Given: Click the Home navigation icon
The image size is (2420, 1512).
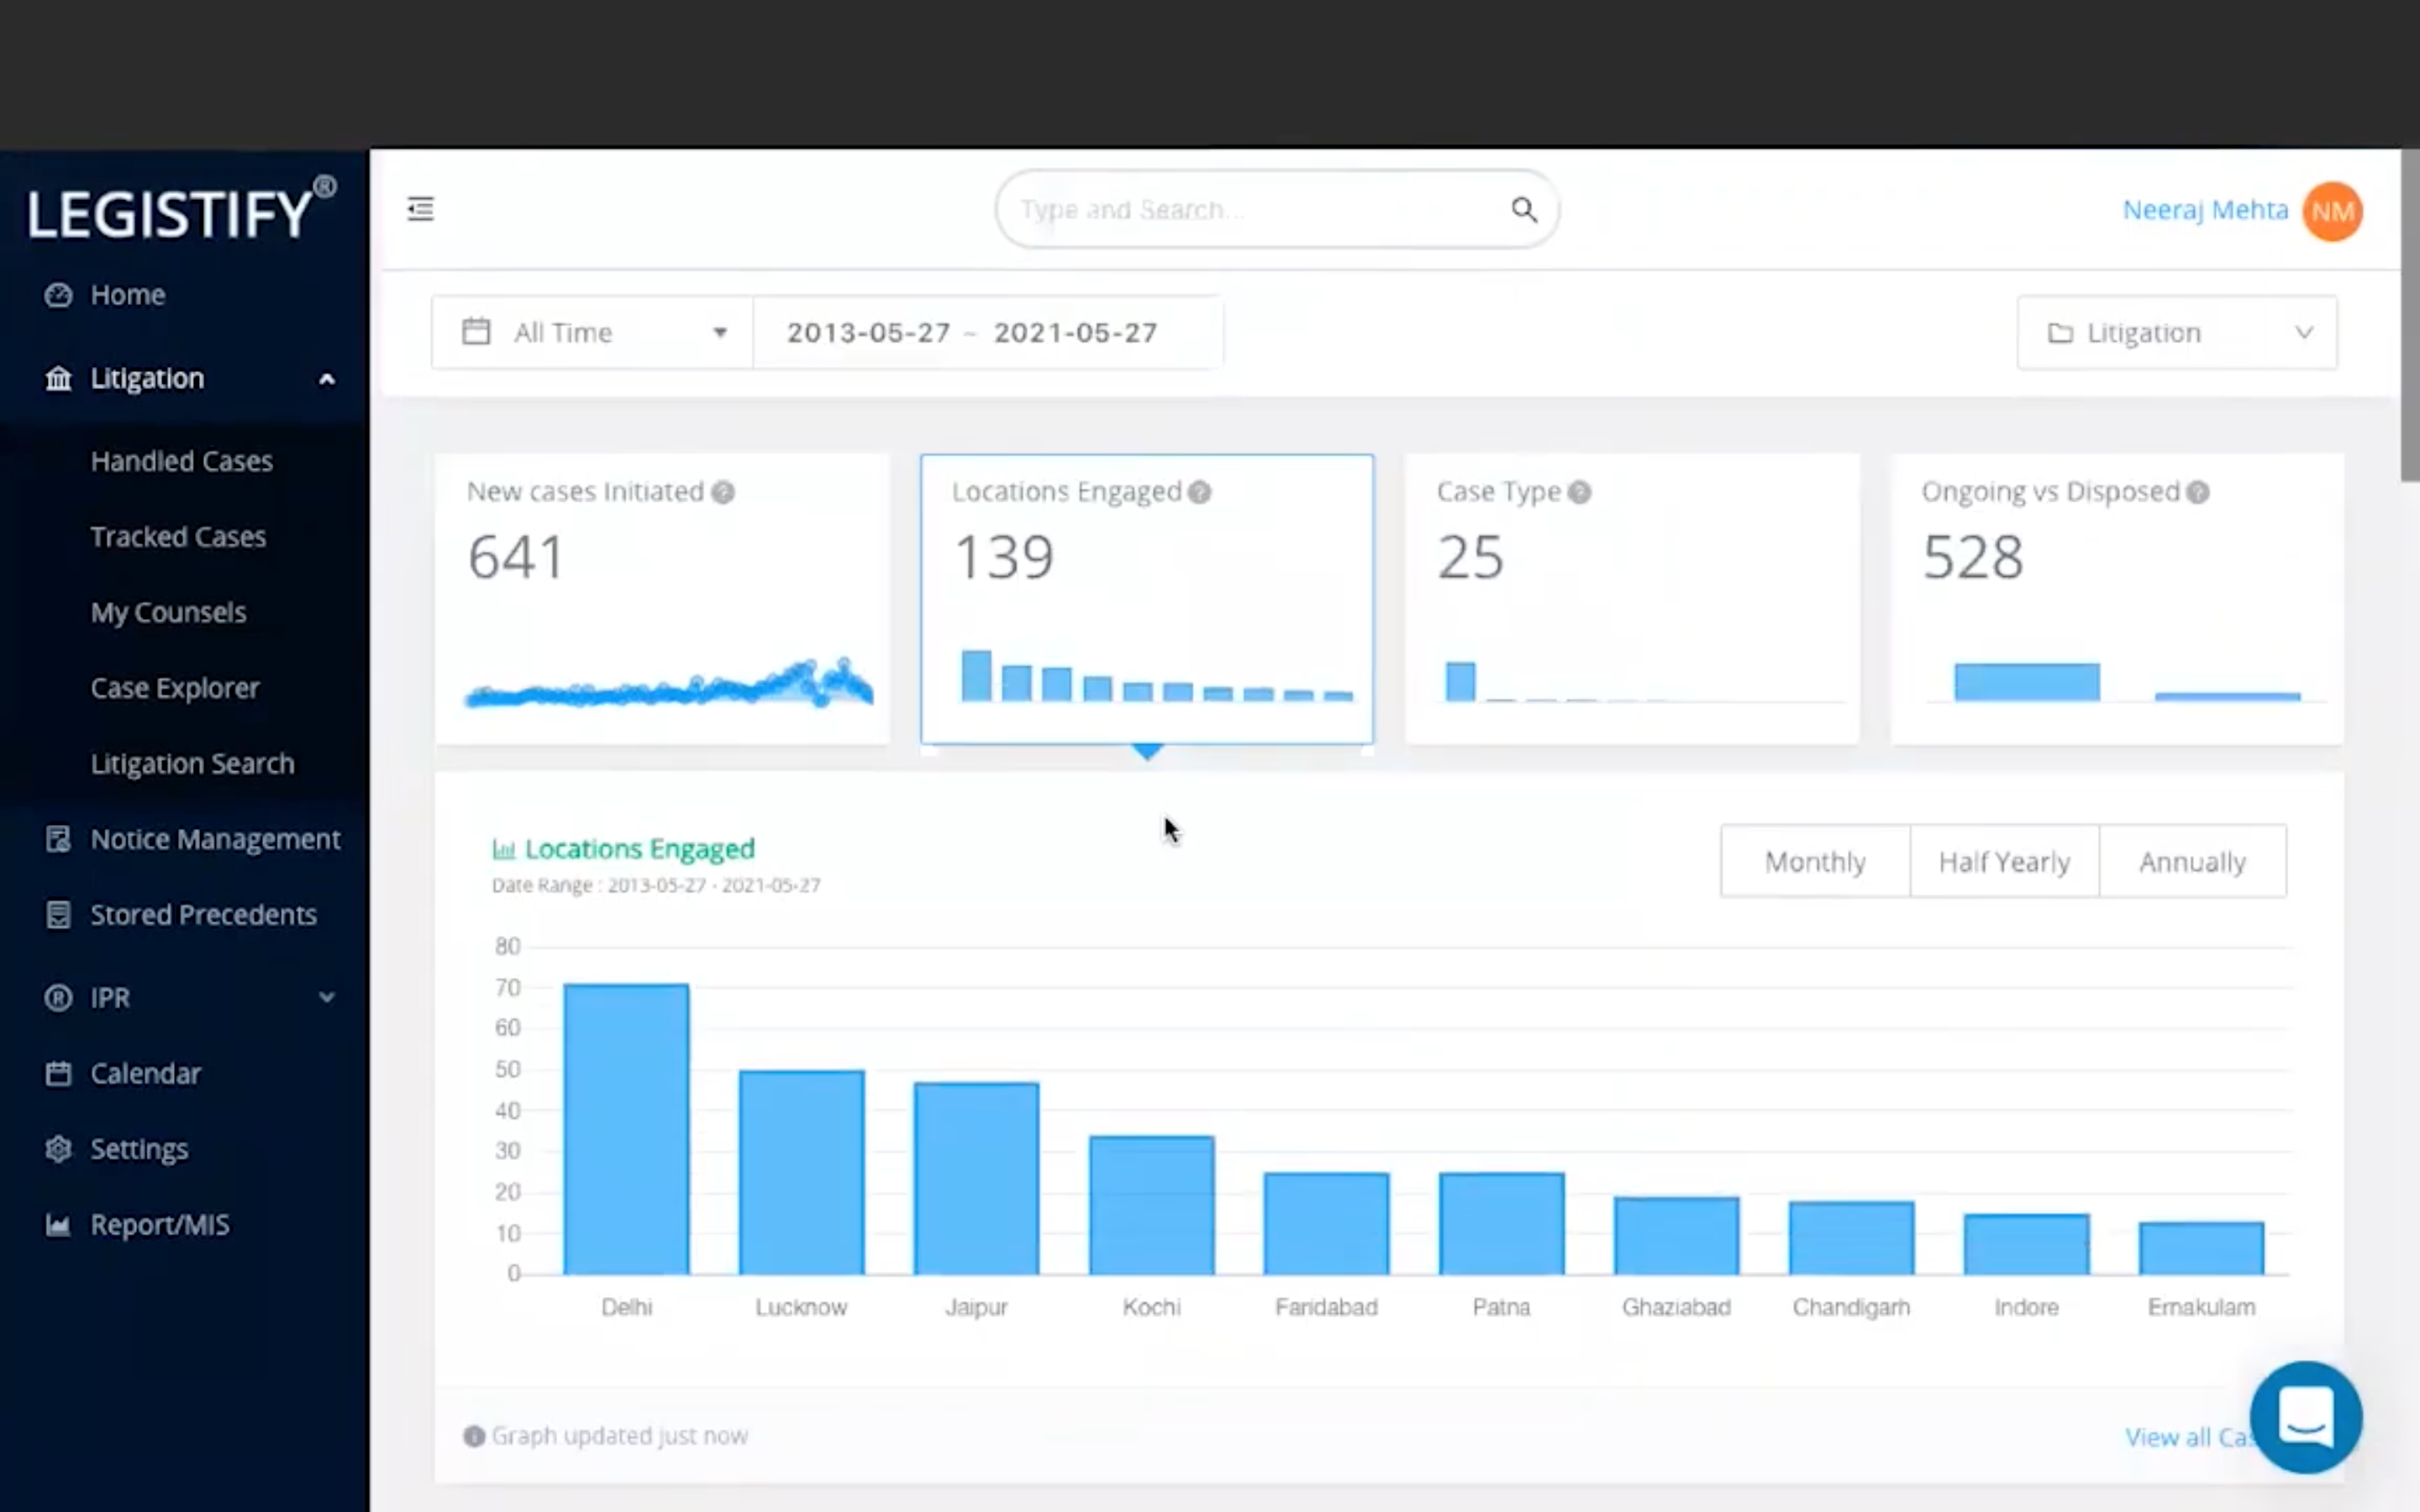Looking at the screenshot, I should [x=55, y=292].
